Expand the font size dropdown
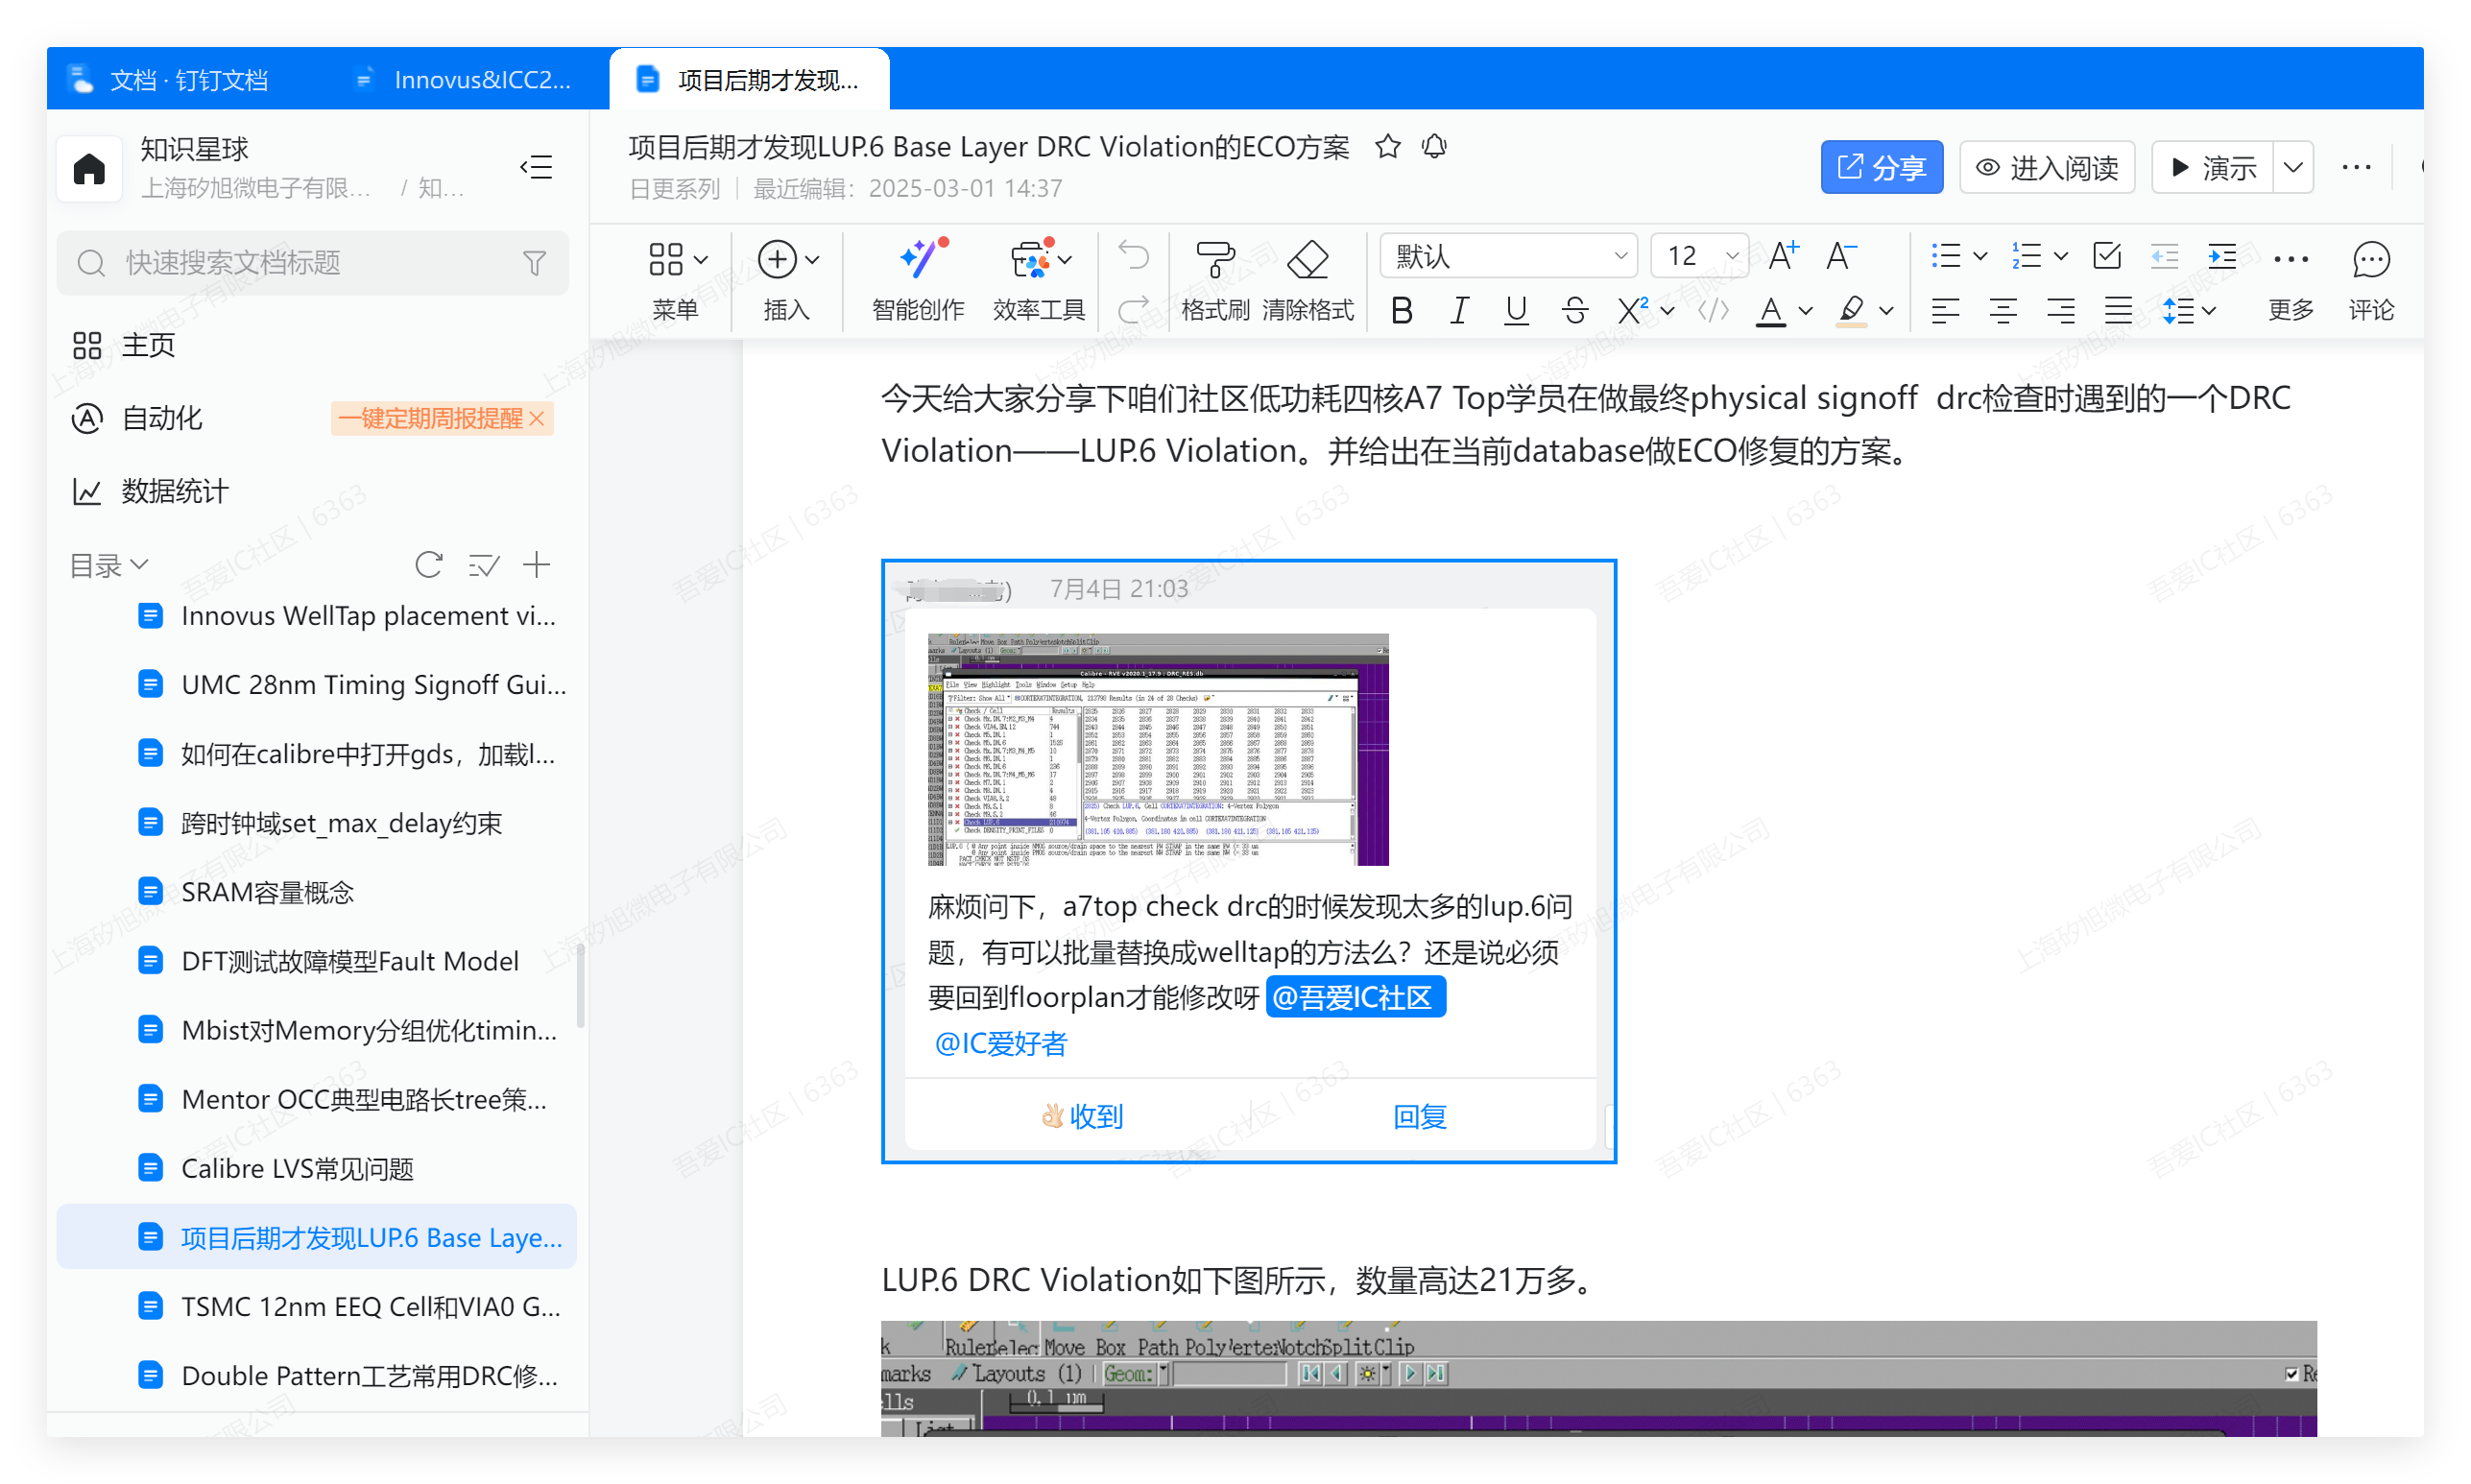The height and width of the screenshot is (1484, 2471). coord(1732,256)
